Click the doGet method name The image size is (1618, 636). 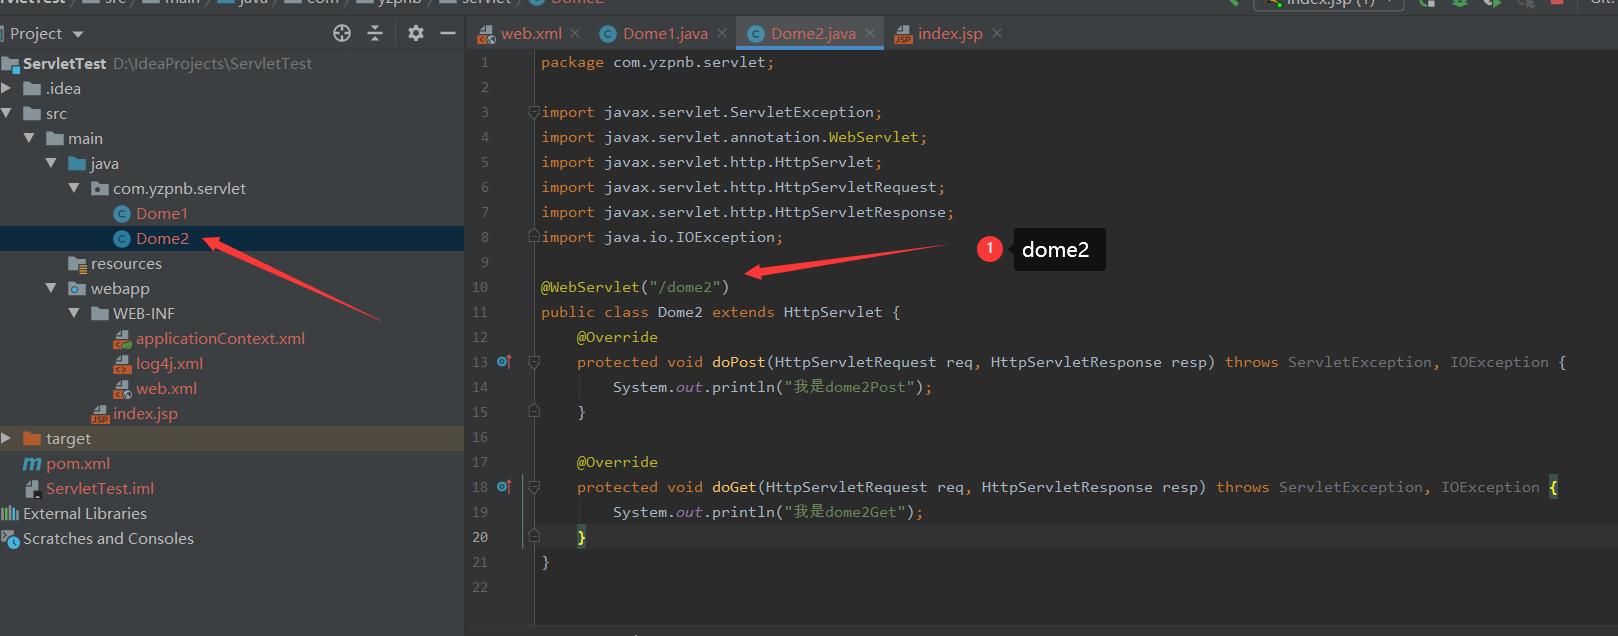pos(734,487)
